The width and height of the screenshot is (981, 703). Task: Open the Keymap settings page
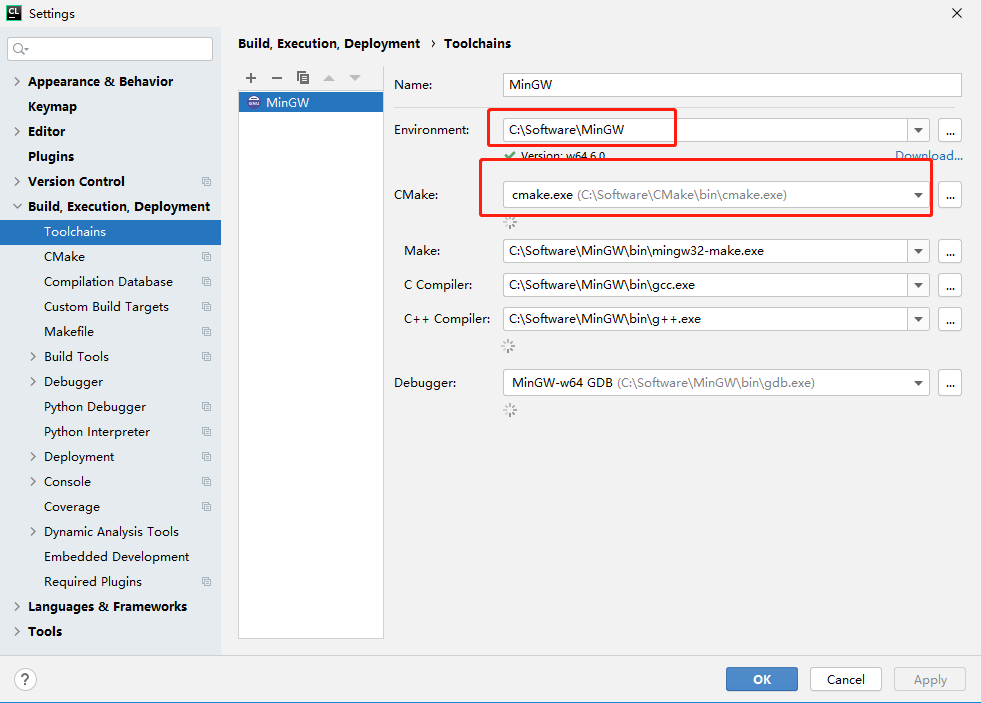53,106
